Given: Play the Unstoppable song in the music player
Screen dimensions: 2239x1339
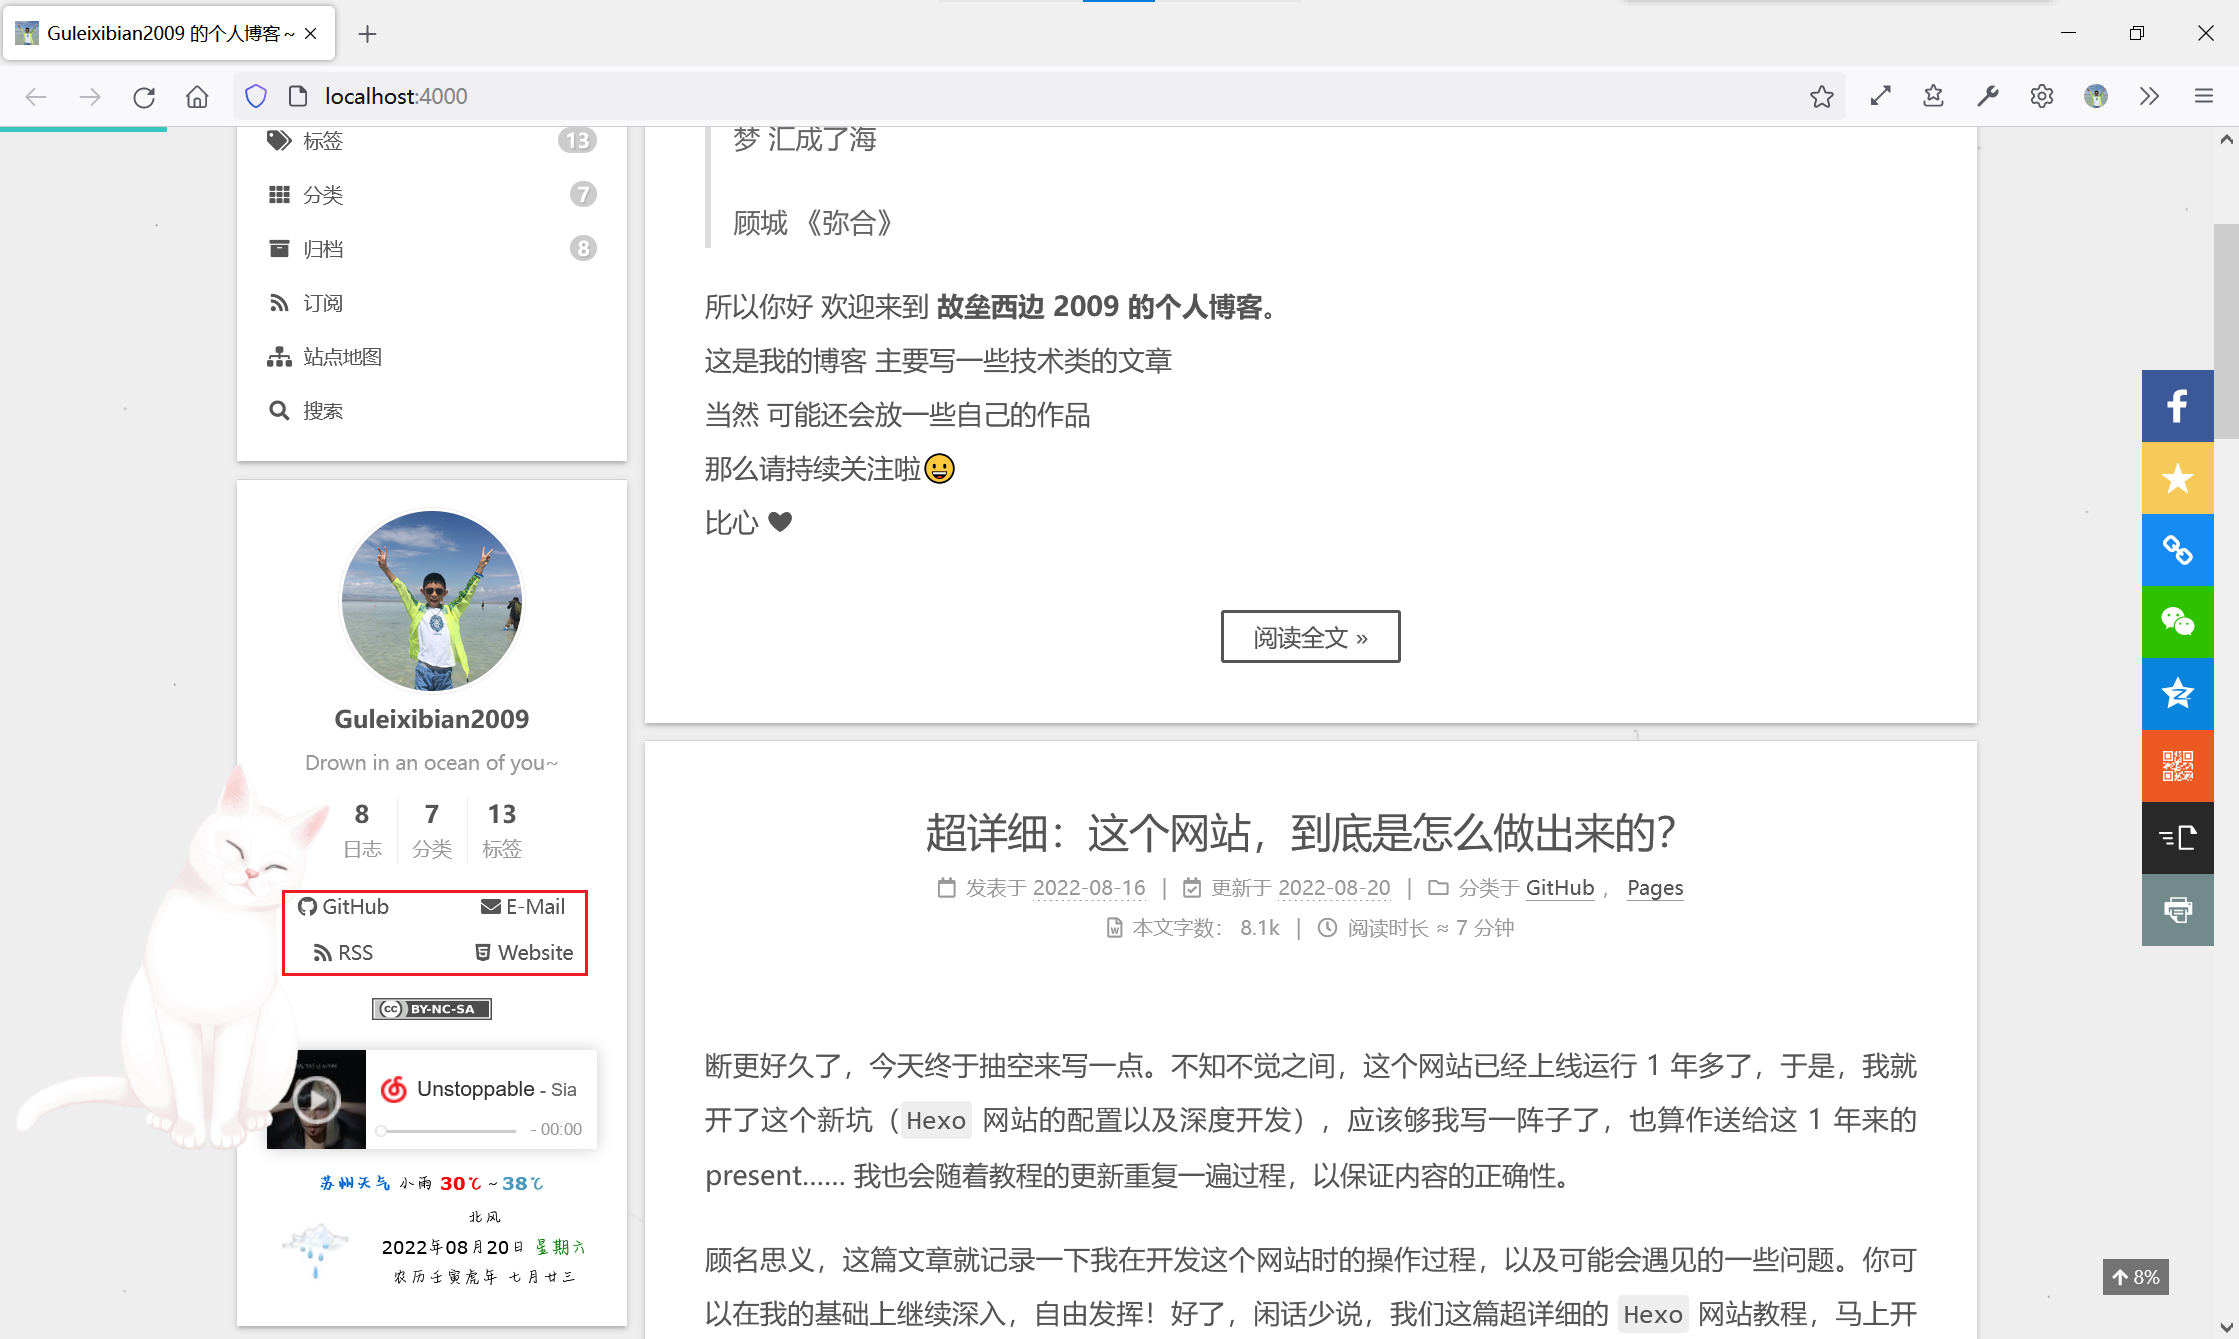Looking at the screenshot, I should pyautogui.click(x=317, y=1100).
